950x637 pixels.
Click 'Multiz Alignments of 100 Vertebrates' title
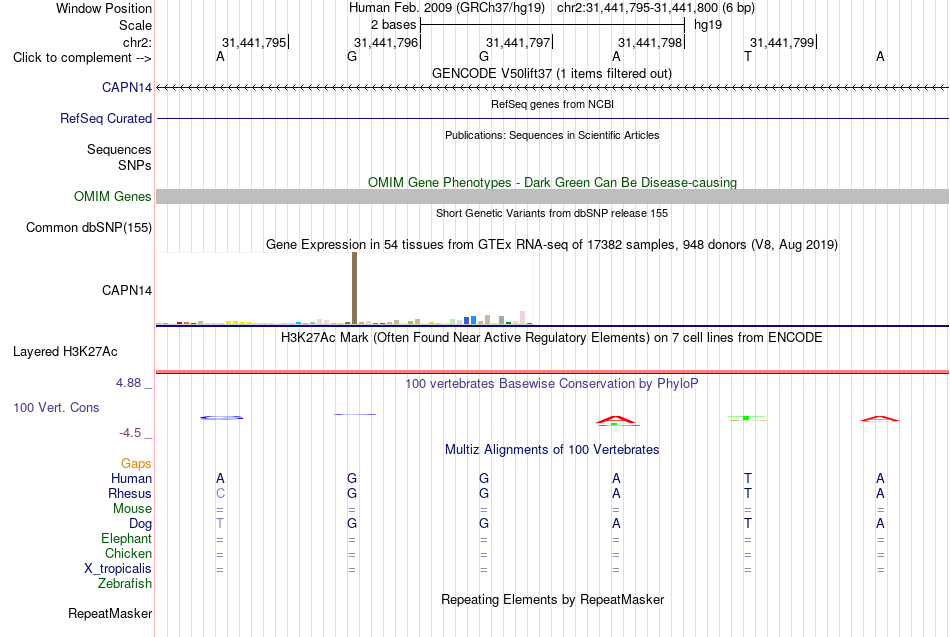[x=552, y=450]
